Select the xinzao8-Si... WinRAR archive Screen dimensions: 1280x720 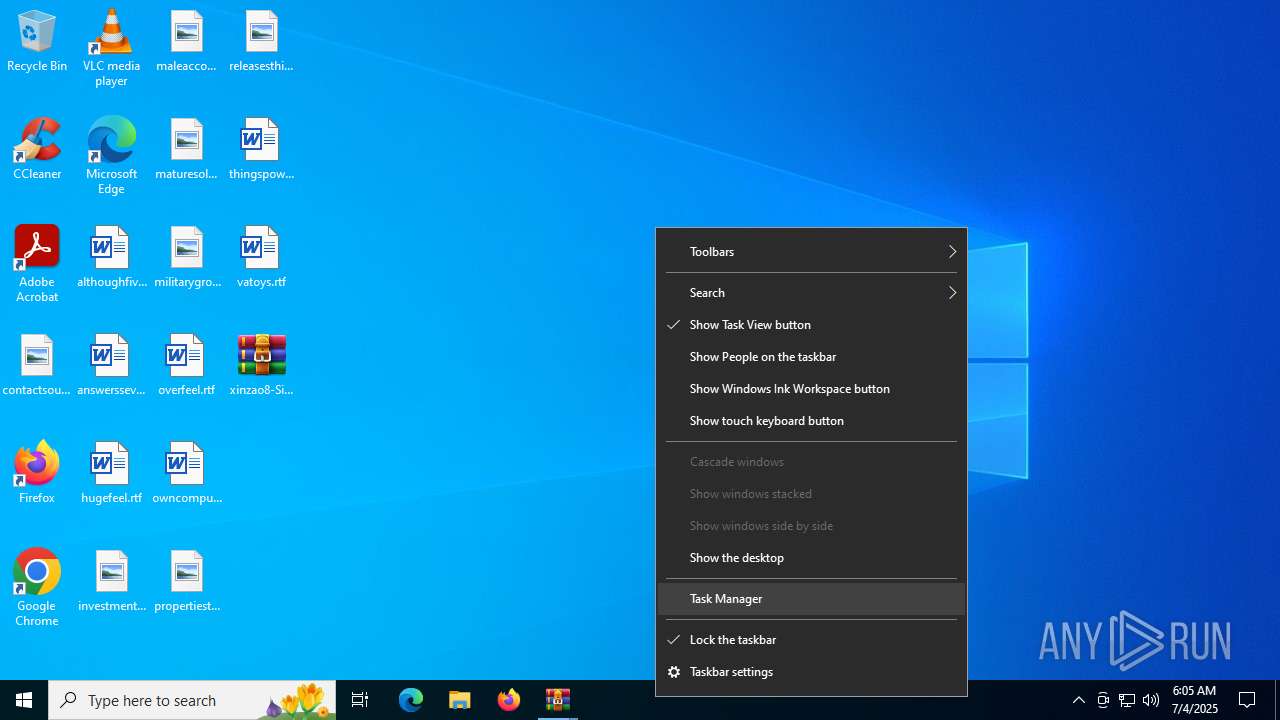261,366
